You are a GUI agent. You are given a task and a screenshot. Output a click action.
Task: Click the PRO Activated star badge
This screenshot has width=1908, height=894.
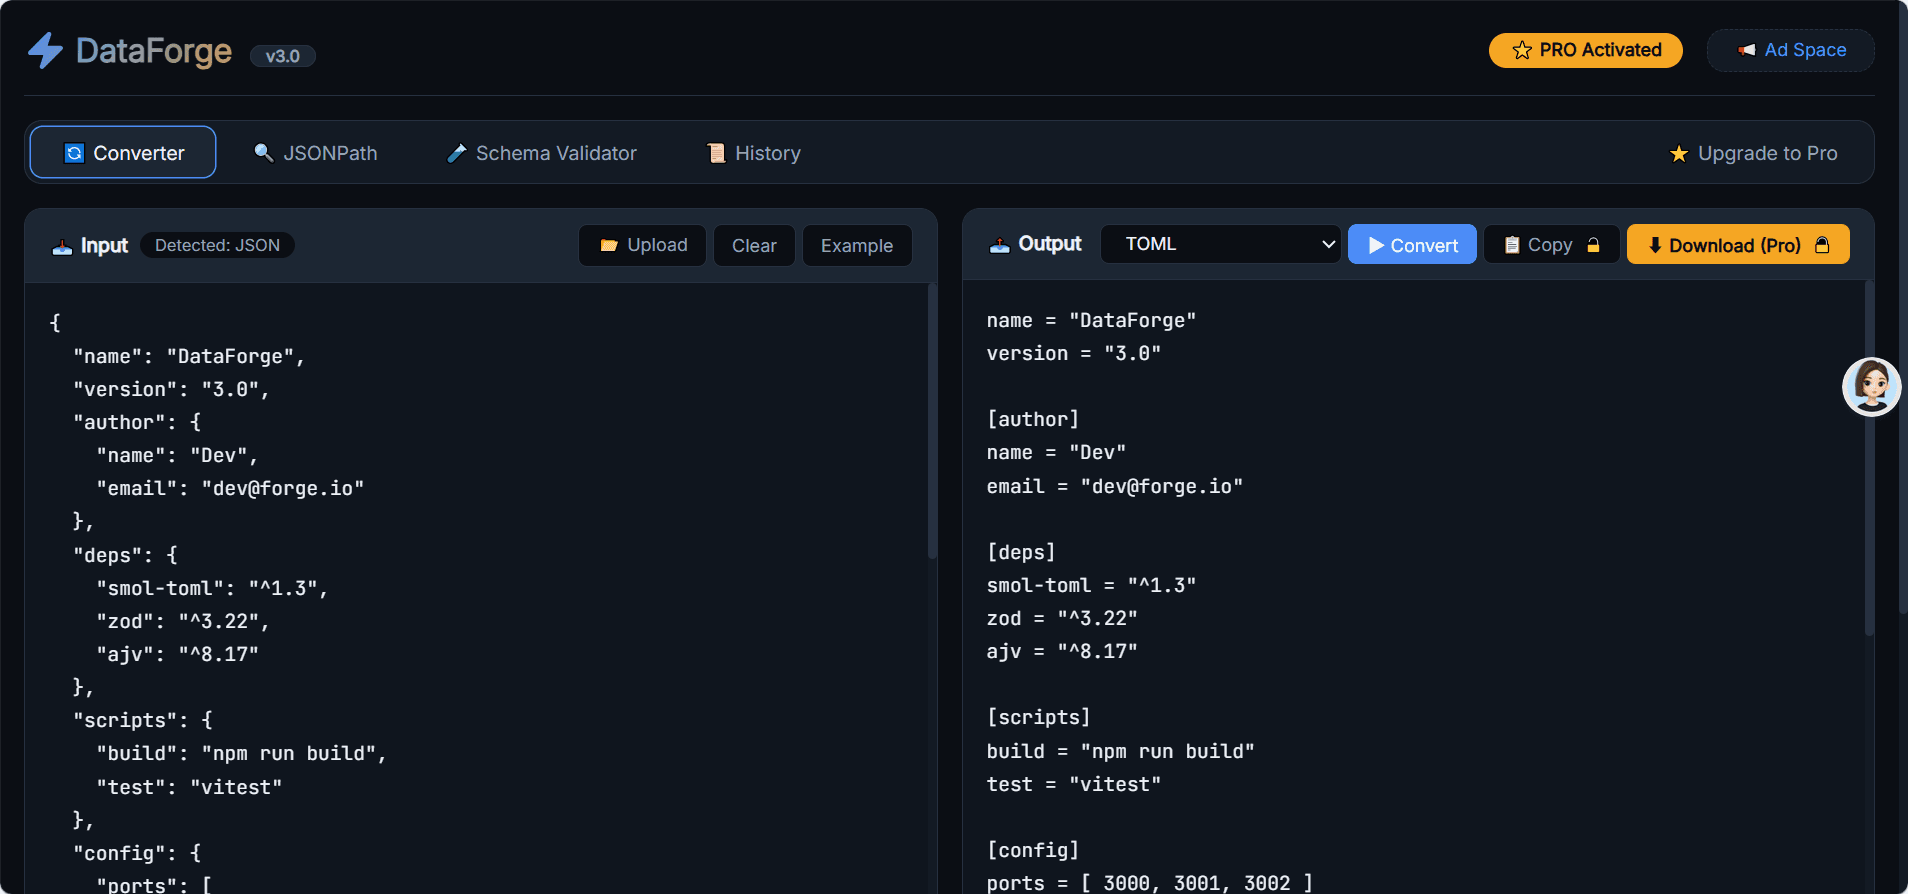point(1586,50)
